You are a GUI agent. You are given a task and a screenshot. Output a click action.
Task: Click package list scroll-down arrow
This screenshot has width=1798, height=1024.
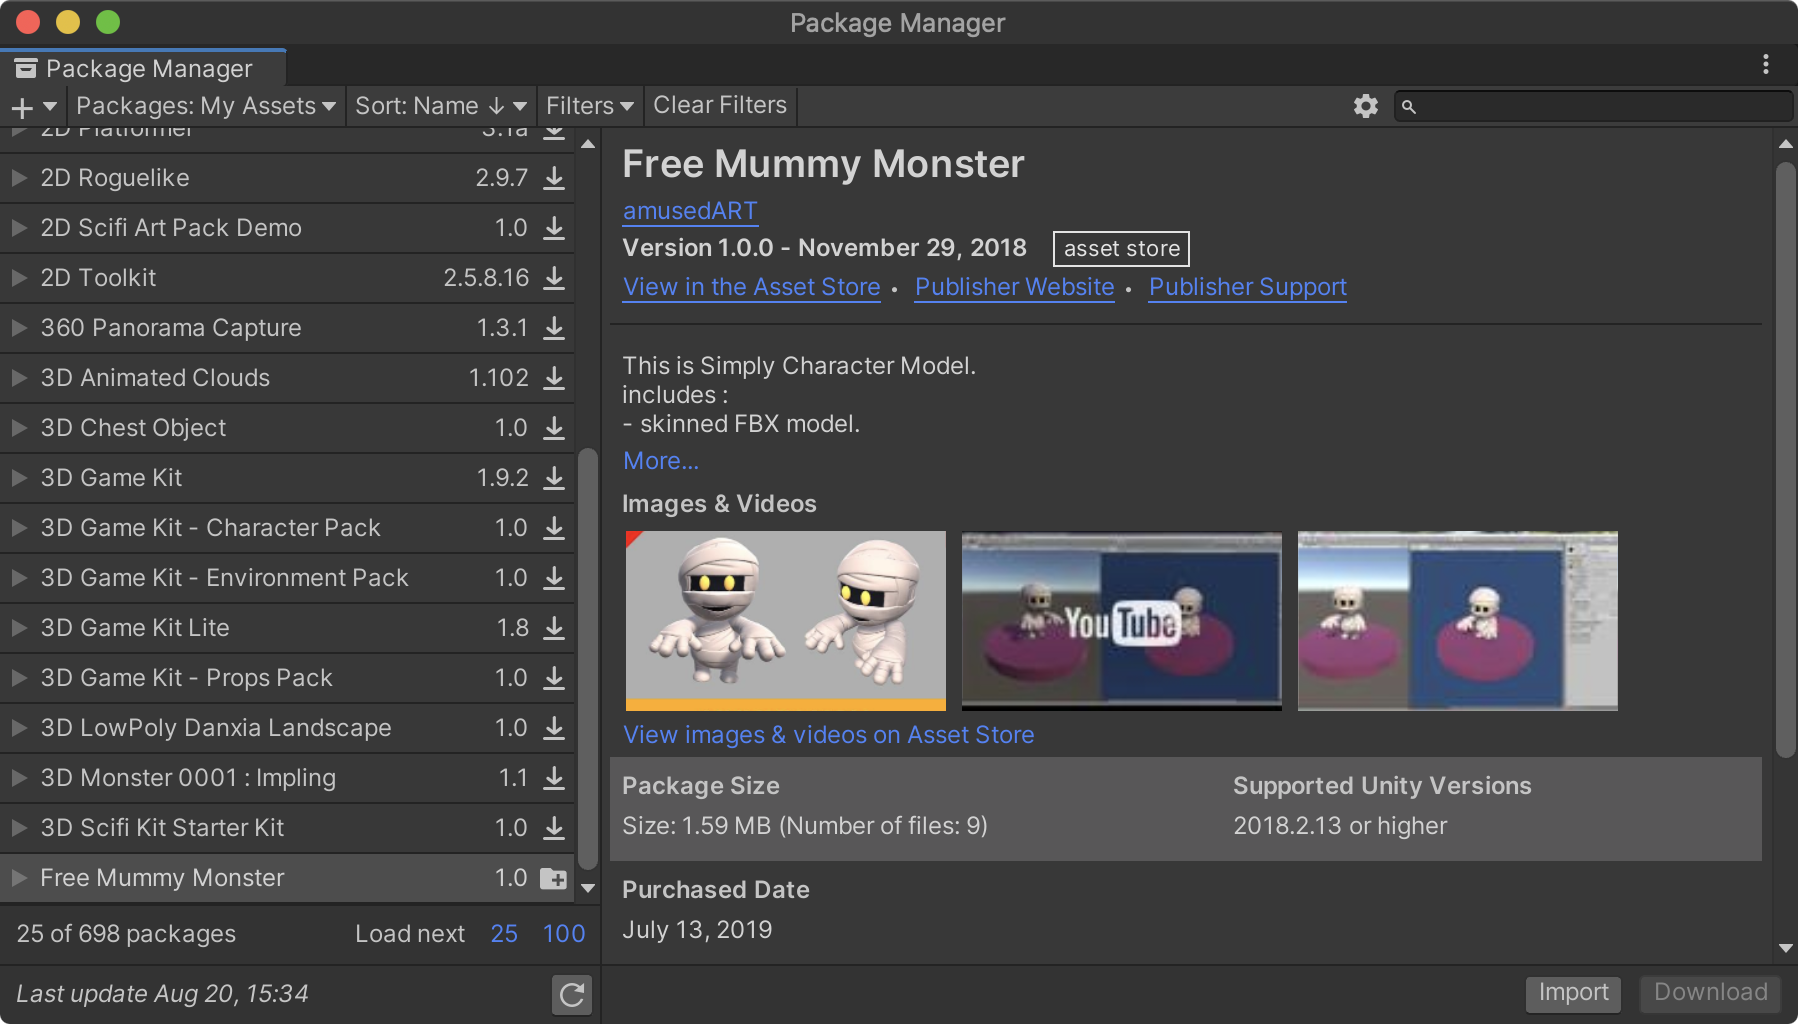coord(588,888)
